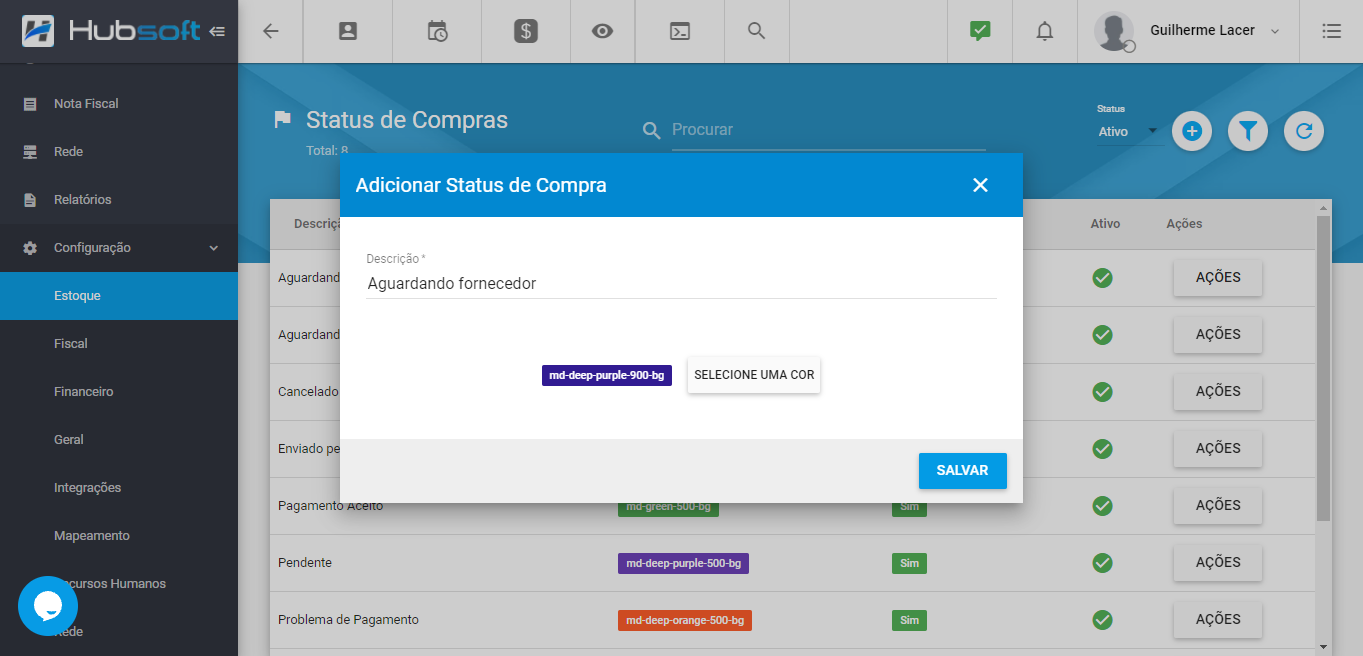
Task: Focus the Procurar search field
Action: (828, 130)
